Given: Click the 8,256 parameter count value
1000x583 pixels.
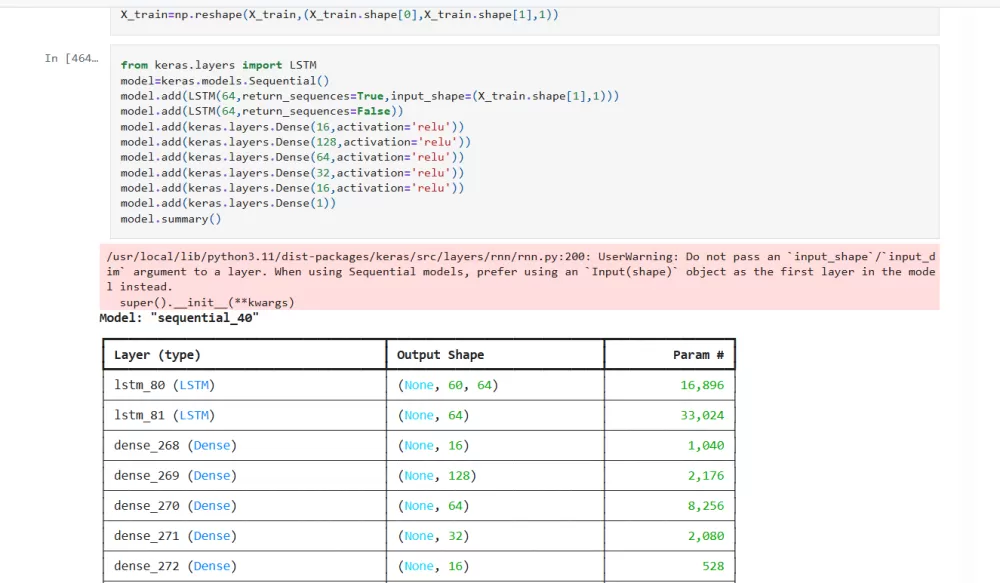Looking at the screenshot, I should 705,506.
